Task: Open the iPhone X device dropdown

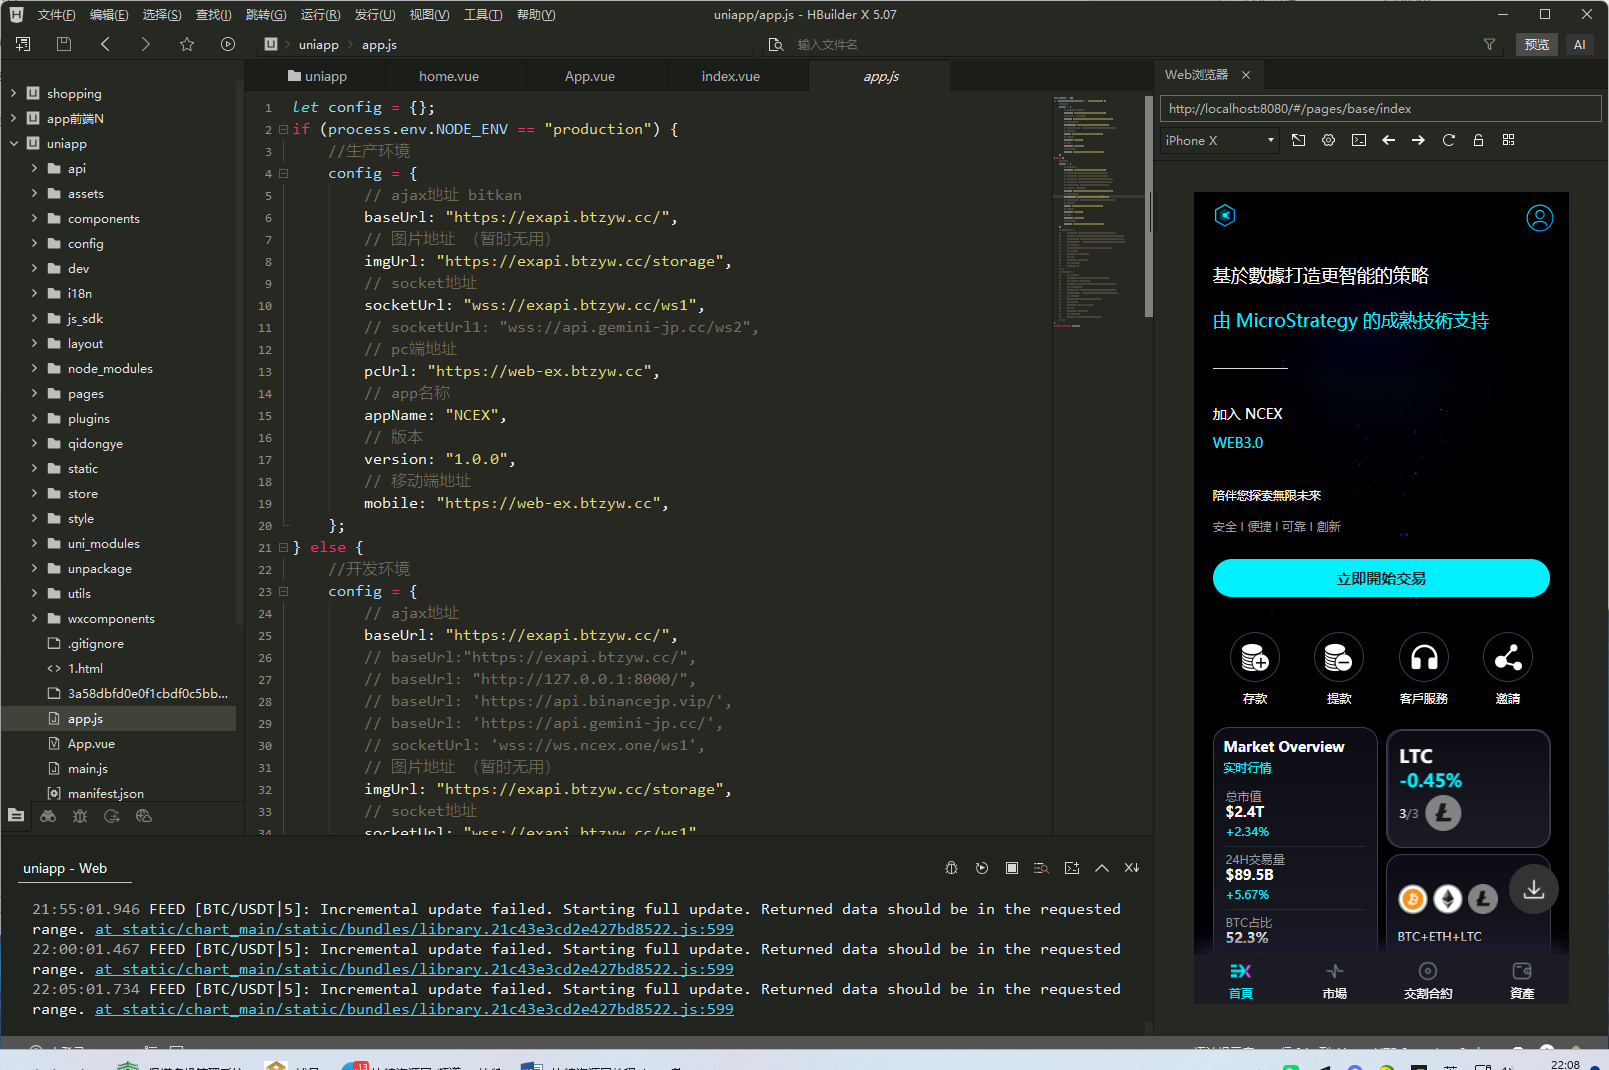Action: (x=1220, y=140)
